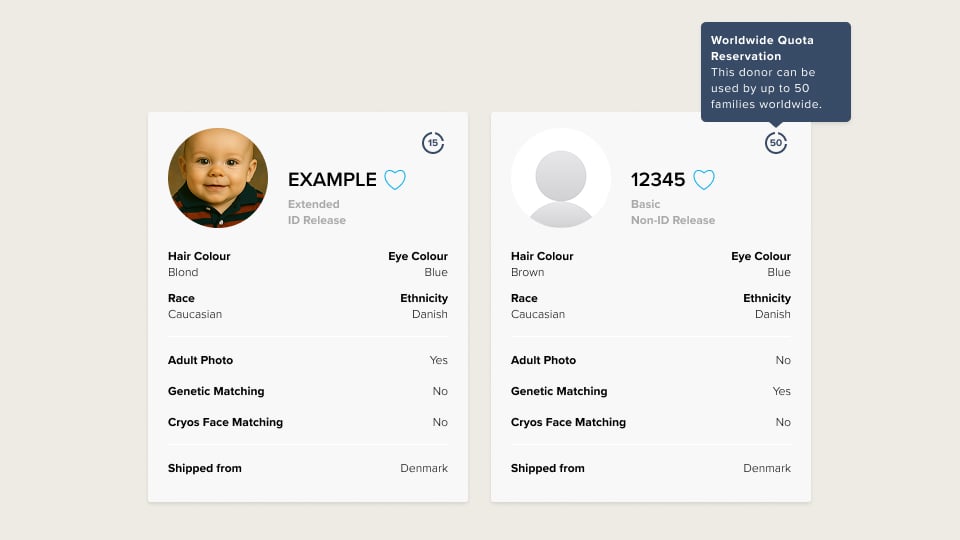
Task: Favorite the EXAMPLE donor with heart icon
Action: [x=395, y=179]
